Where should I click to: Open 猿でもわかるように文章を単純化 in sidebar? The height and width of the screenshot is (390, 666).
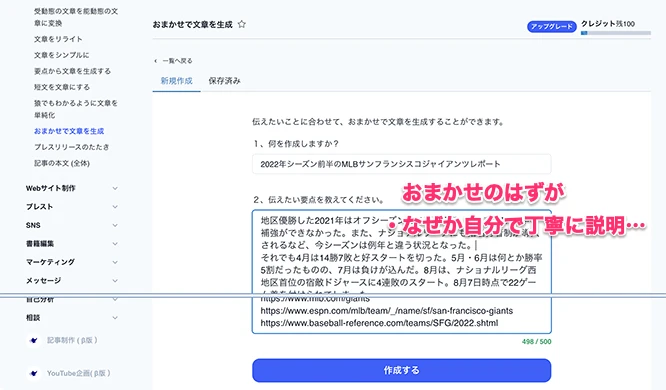[76, 109]
